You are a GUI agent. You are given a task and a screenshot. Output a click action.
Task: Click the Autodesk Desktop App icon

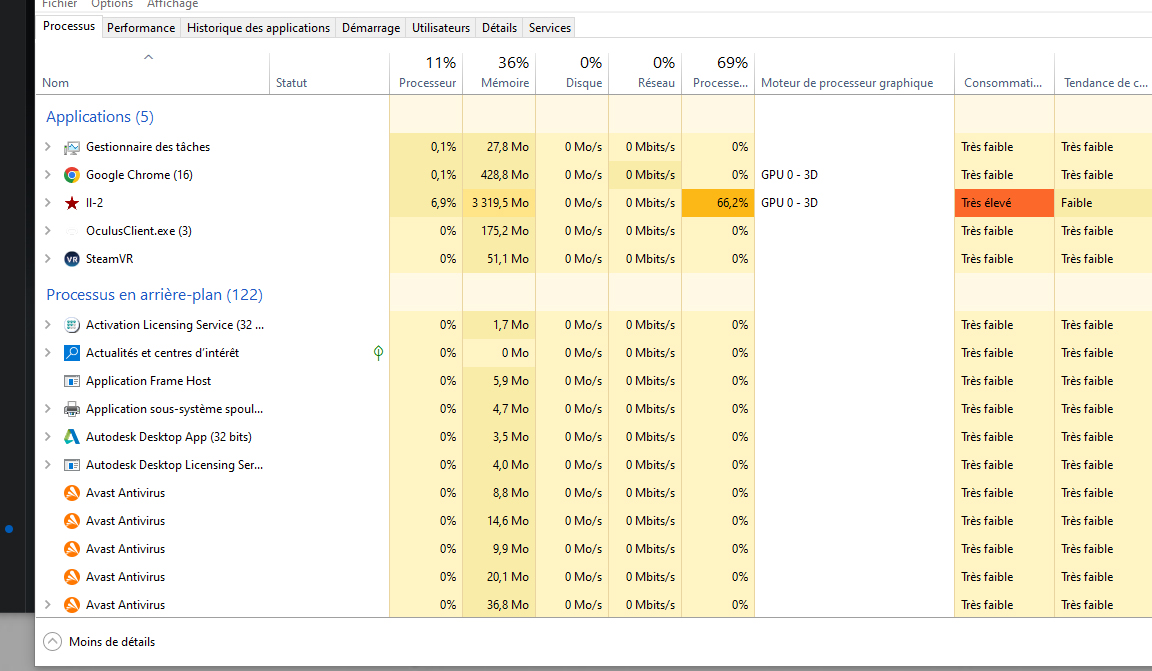(x=71, y=437)
